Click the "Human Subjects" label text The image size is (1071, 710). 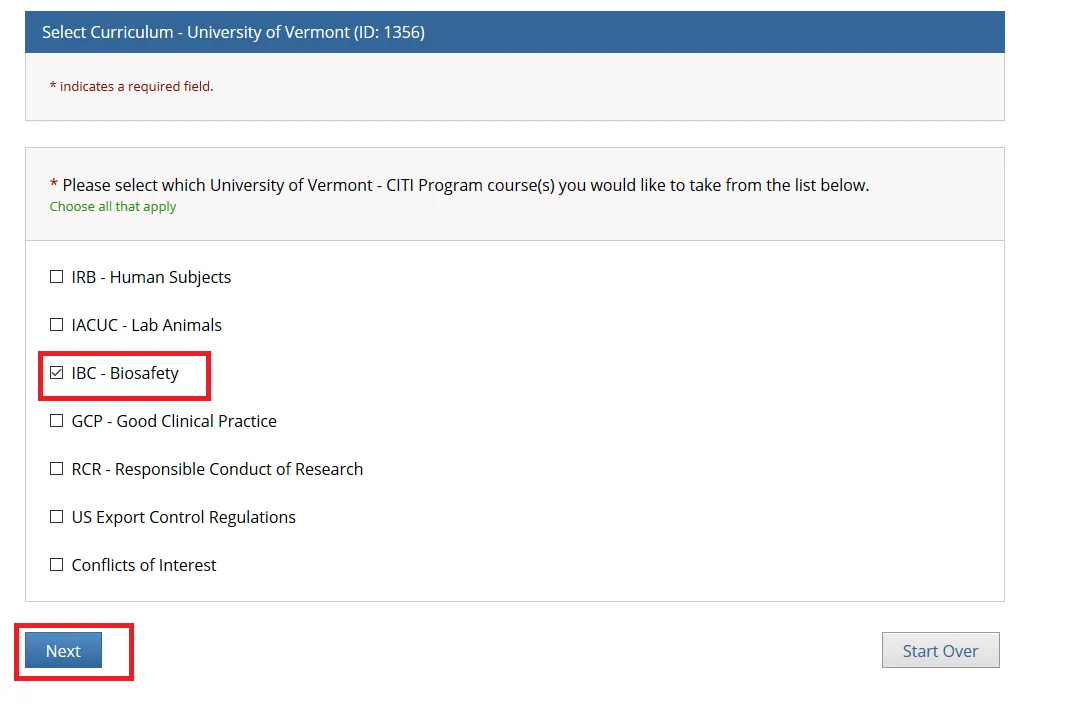point(170,277)
